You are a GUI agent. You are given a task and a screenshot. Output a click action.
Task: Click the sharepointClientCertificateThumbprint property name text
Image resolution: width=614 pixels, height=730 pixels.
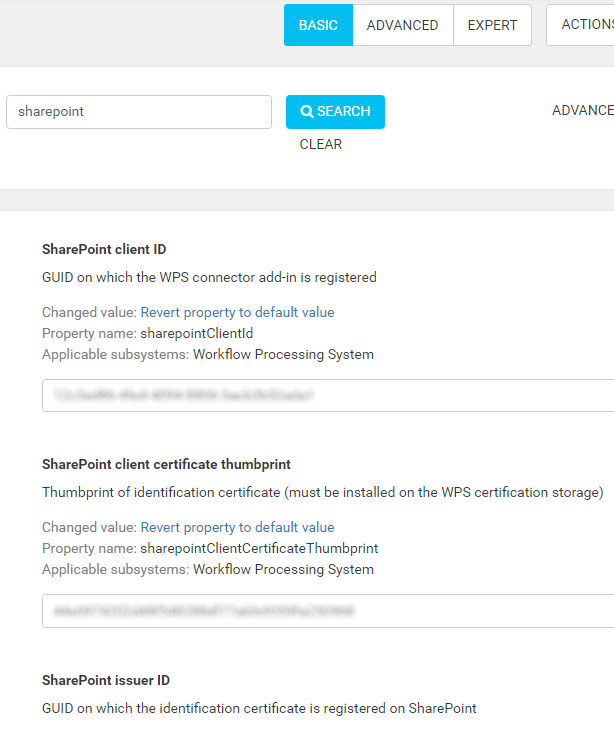point(259,548)
